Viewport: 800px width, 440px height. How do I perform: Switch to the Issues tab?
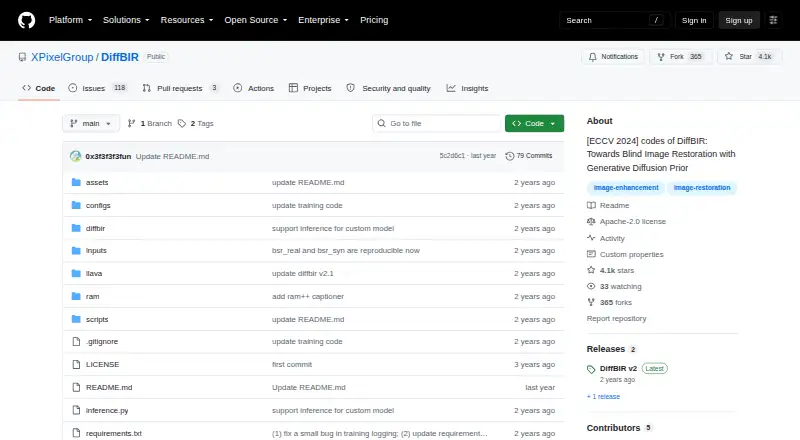[x=97, y=88]
